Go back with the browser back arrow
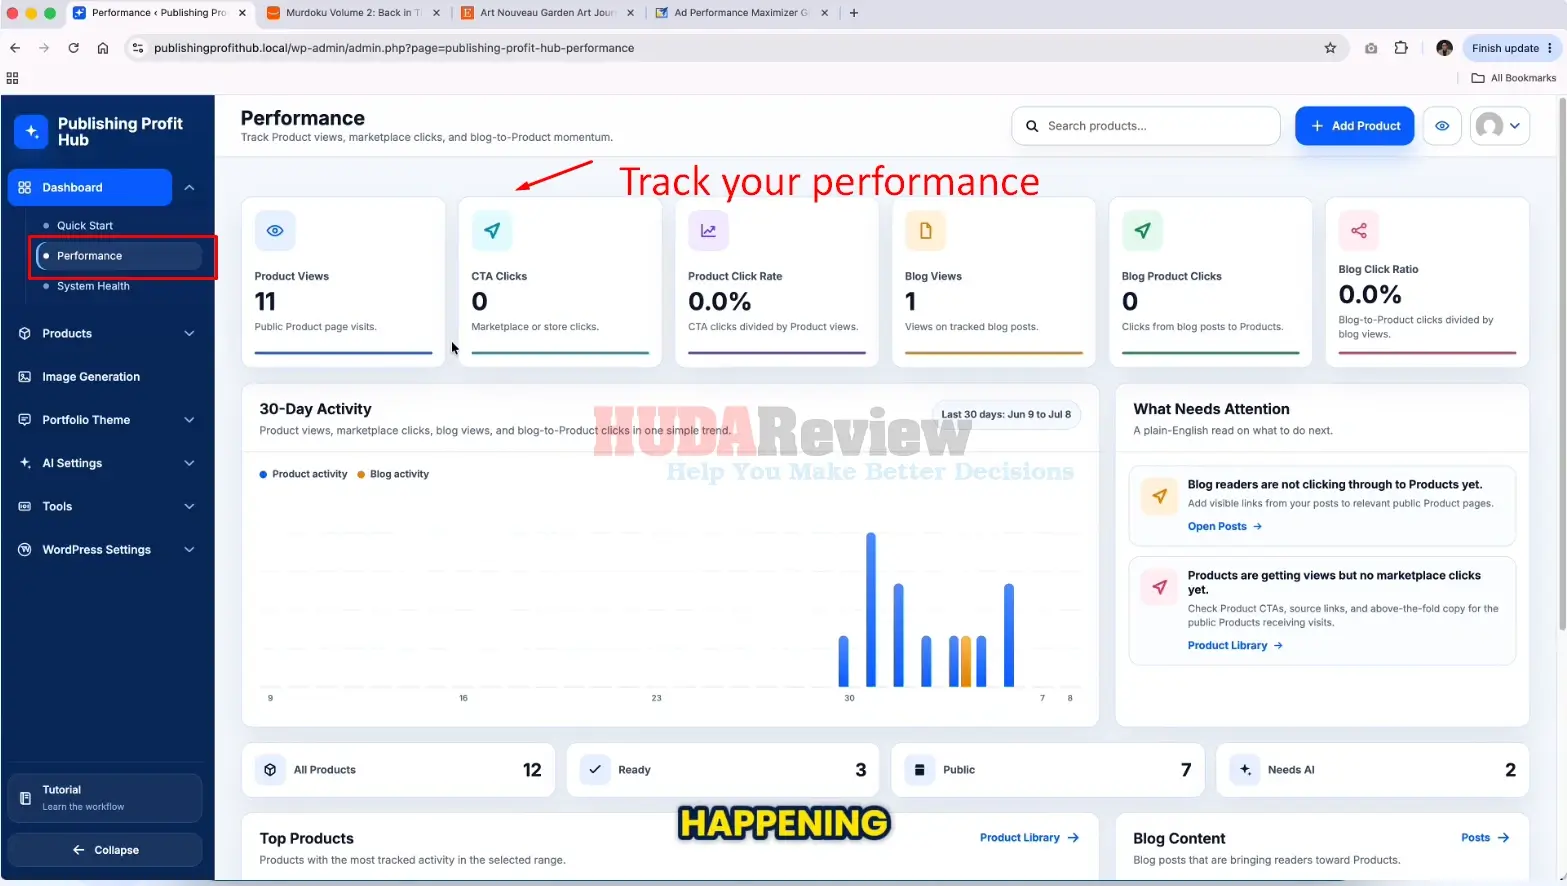The image size is (1567, 886). [15, 48]
